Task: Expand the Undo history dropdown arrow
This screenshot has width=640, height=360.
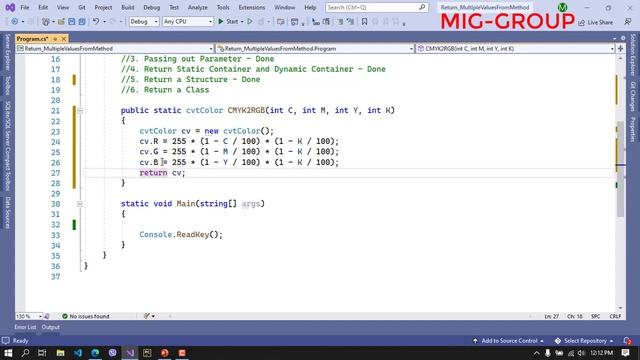Action: 104,22
